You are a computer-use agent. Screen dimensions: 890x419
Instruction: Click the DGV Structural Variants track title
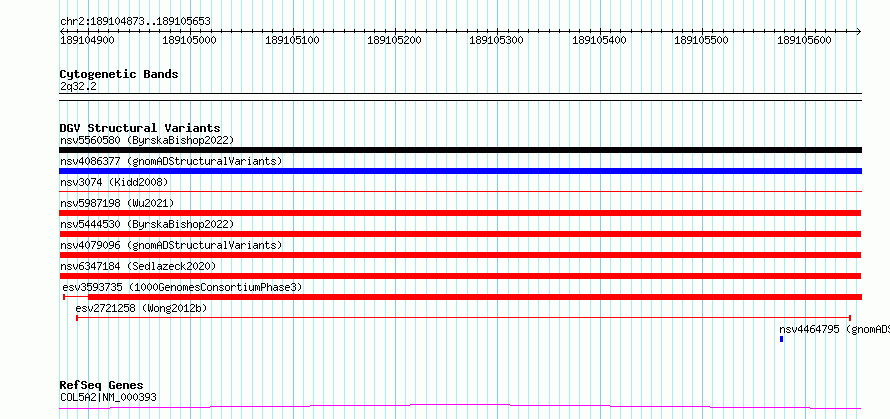click(x=140, y=128)
